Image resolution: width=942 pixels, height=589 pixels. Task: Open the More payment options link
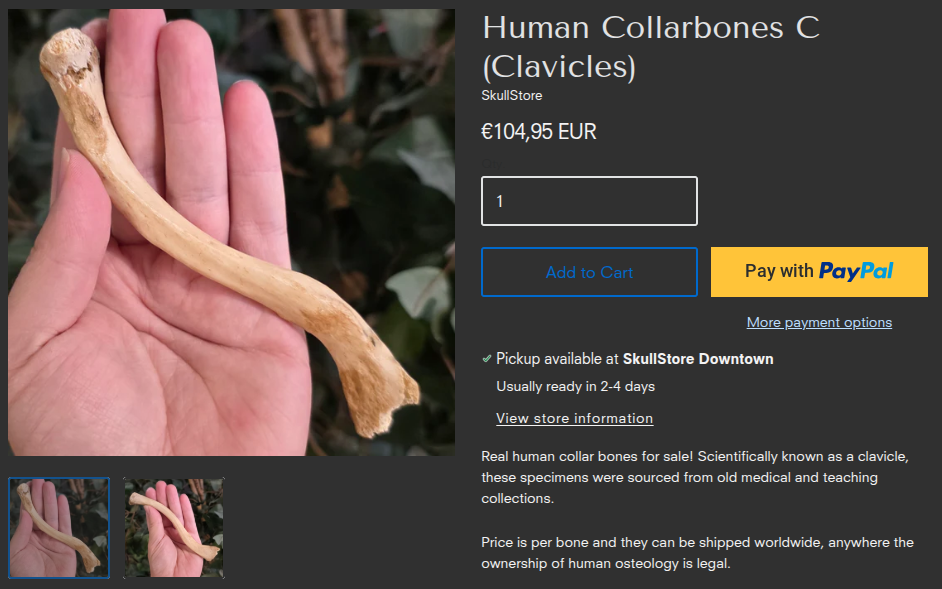[819, 322]
